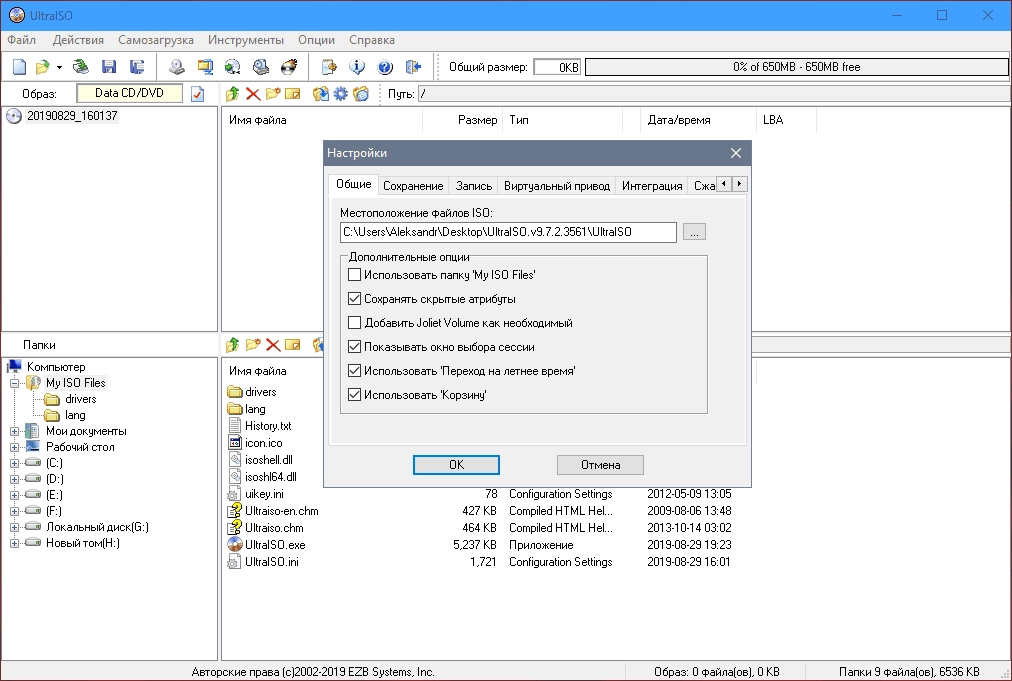Click the ISO files location path field
This screenshot has width=1012, height=681.
point(508,232)
